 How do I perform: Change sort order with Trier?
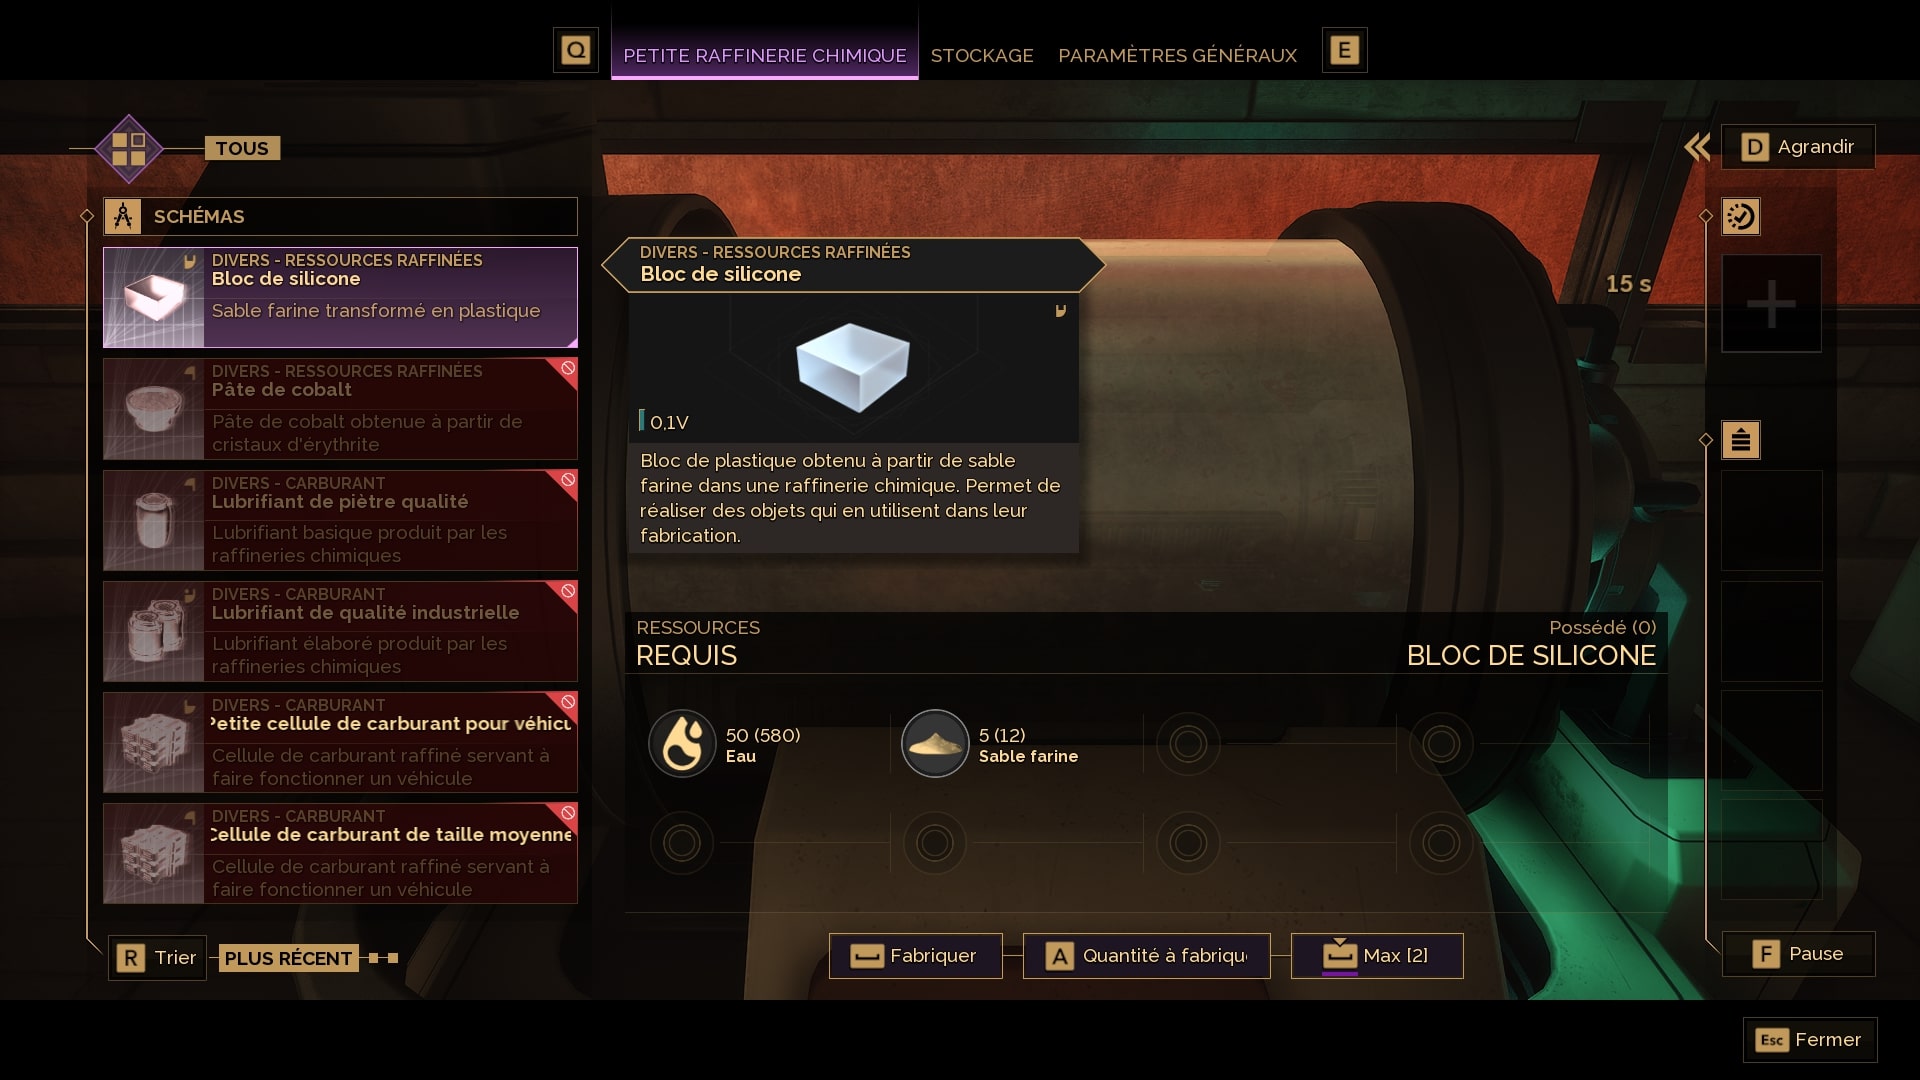(x=157, y=958)
